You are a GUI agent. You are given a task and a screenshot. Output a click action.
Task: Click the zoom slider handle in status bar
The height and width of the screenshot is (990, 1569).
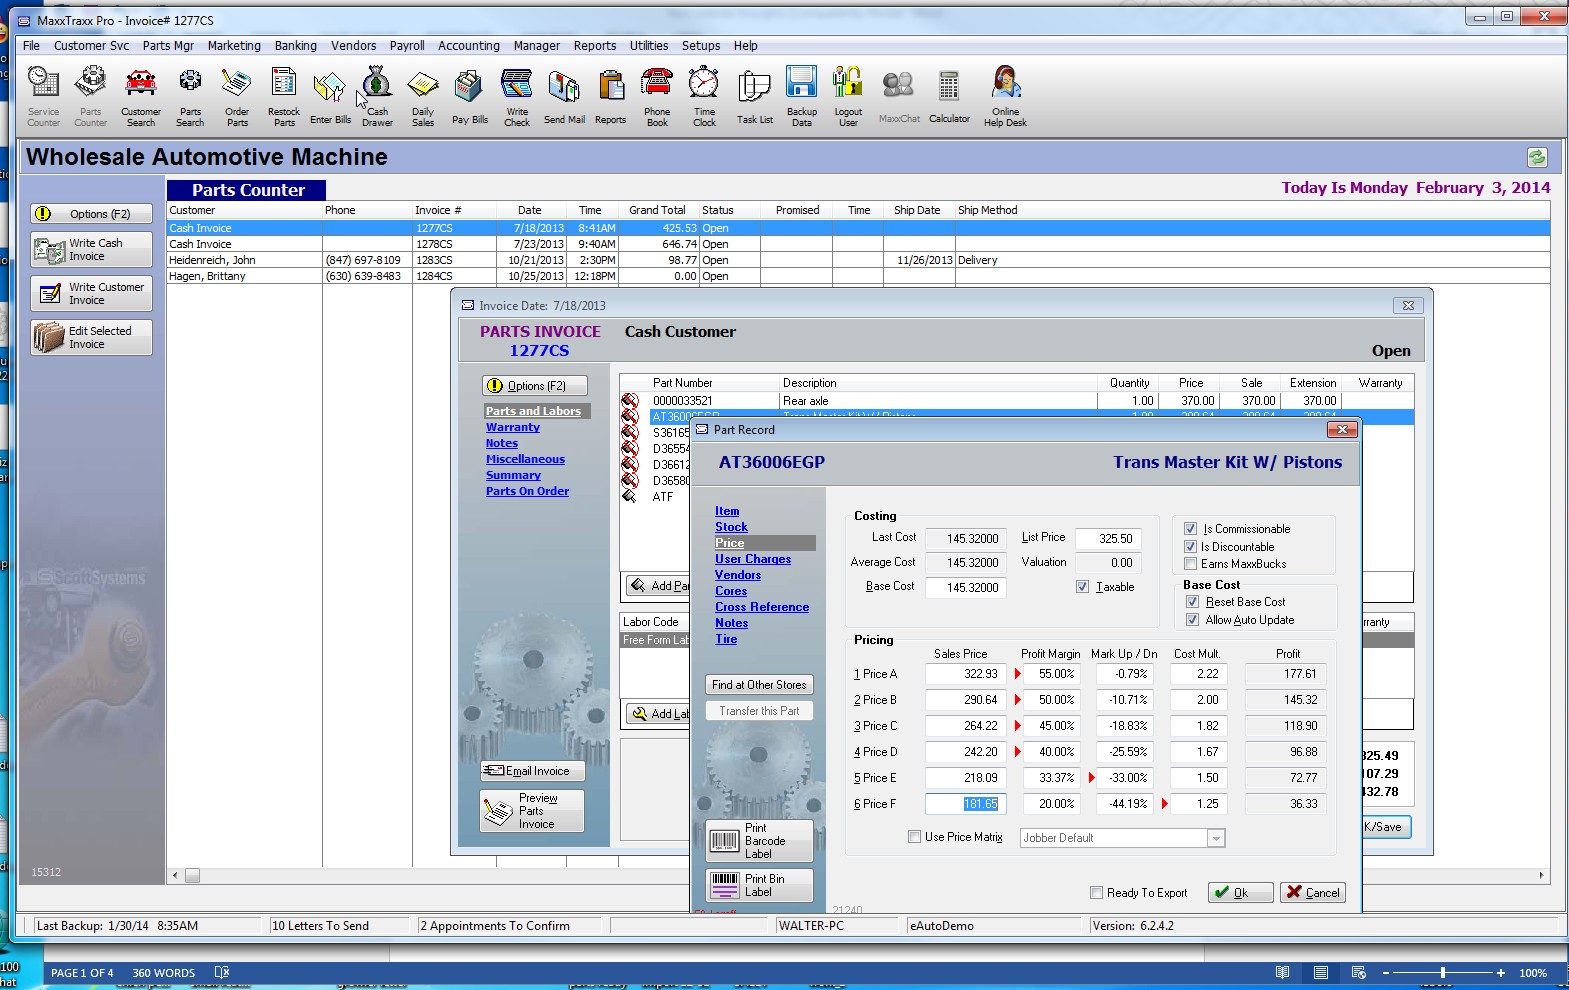coord(1442,973)
